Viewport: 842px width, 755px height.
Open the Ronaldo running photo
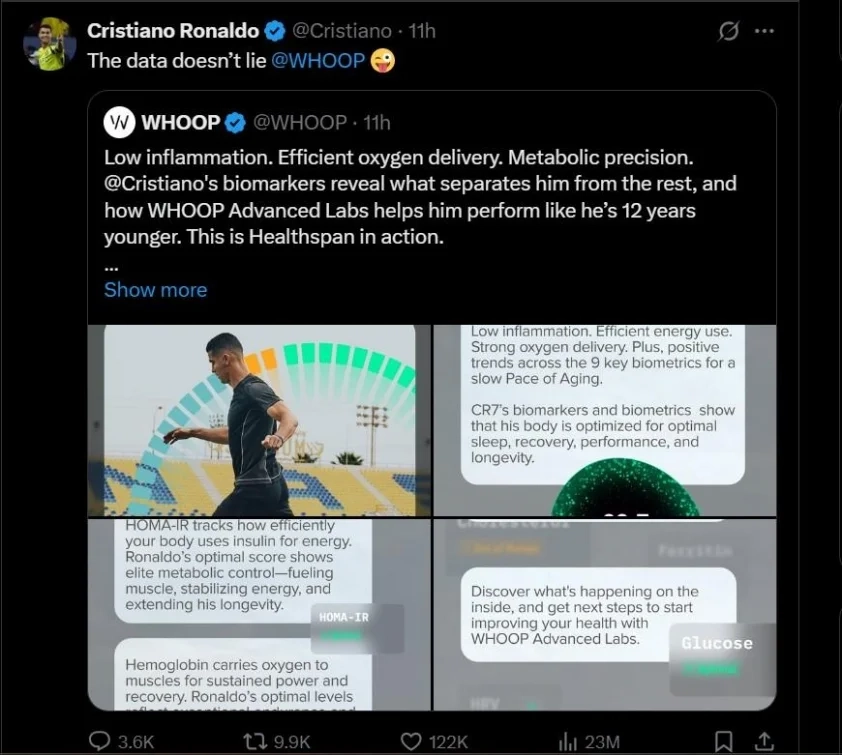(260, 420)
